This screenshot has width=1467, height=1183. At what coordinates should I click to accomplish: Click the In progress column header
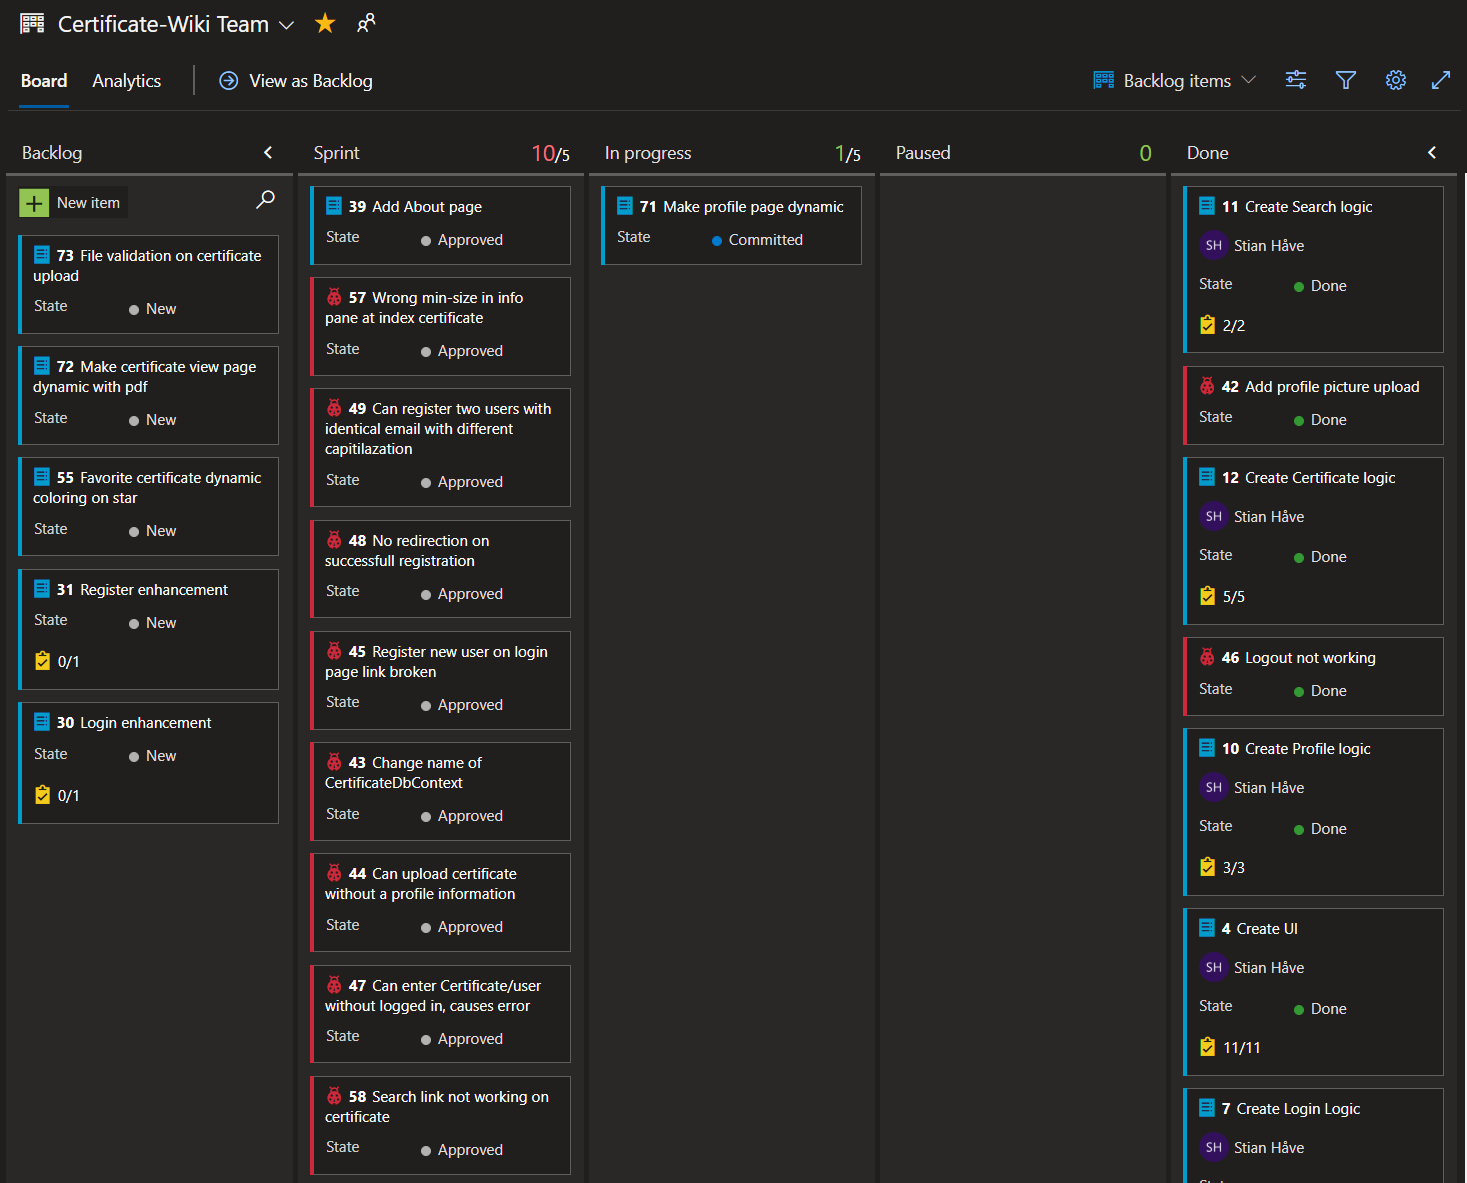coord(648,153)
